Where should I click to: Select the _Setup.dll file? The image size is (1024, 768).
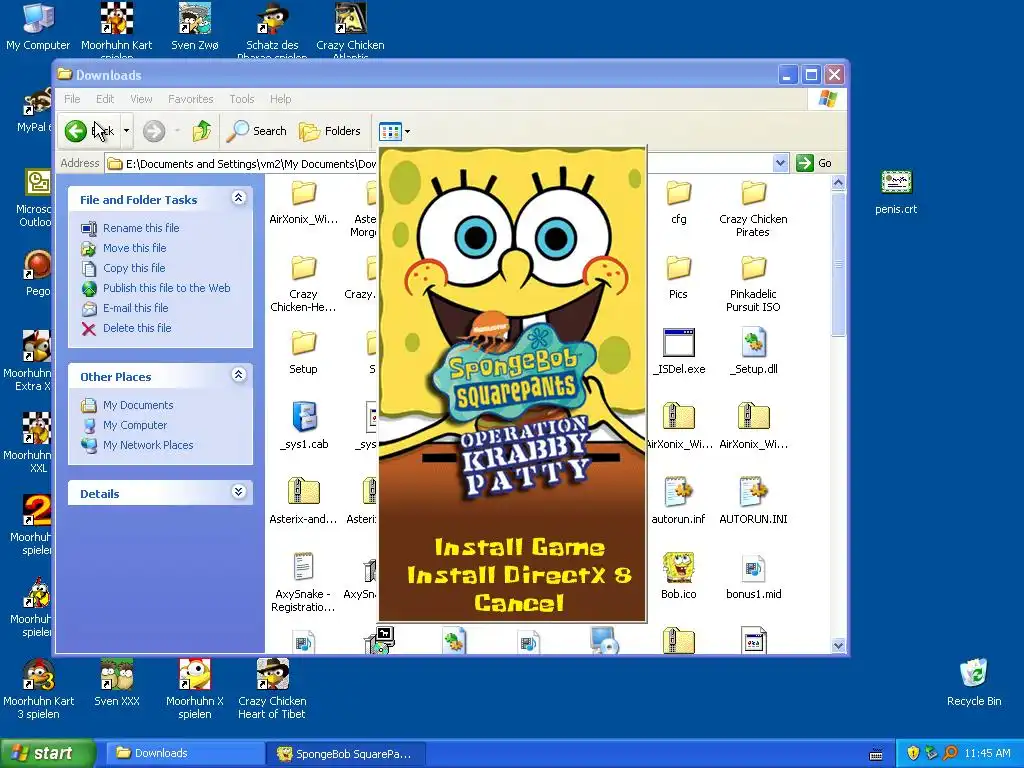click(x=753, y=353)
